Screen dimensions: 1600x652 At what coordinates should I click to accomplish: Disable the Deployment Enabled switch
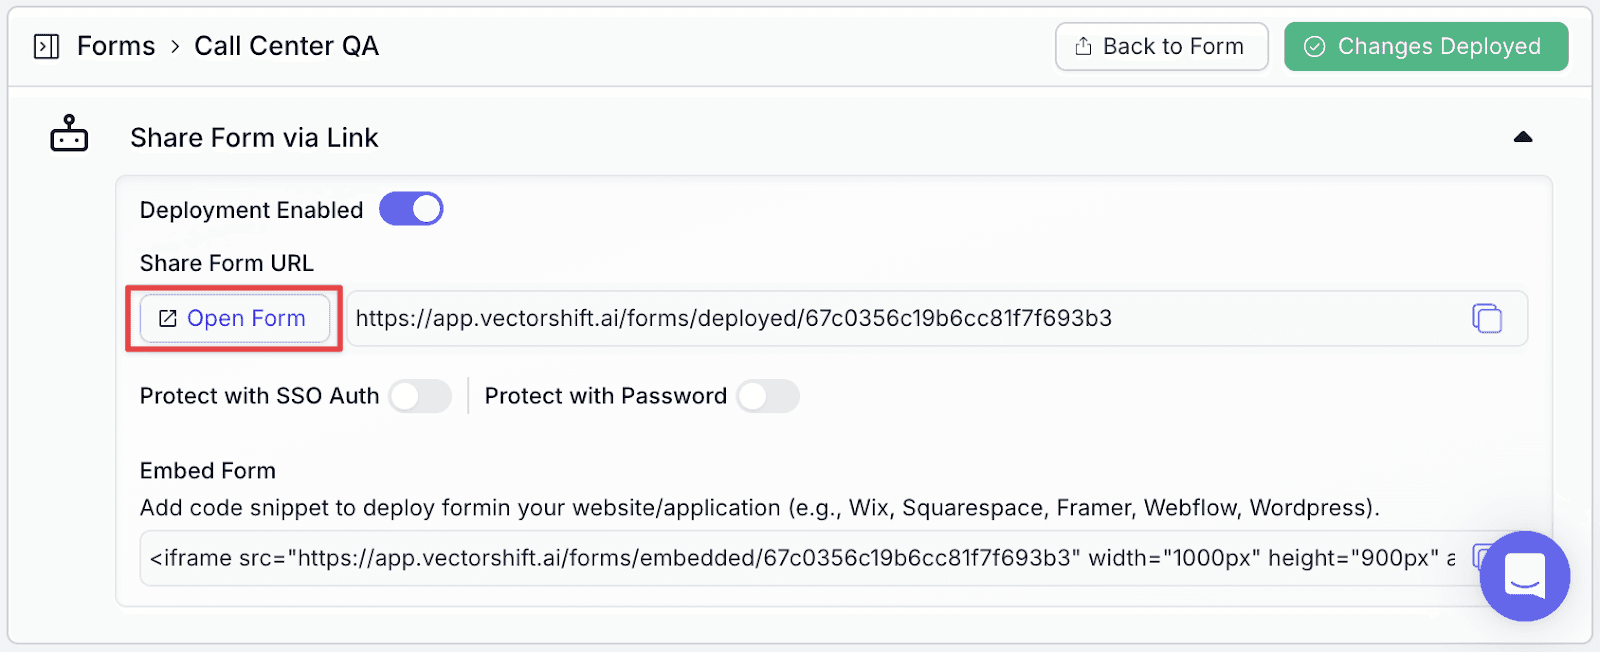(x=411, y=209)
